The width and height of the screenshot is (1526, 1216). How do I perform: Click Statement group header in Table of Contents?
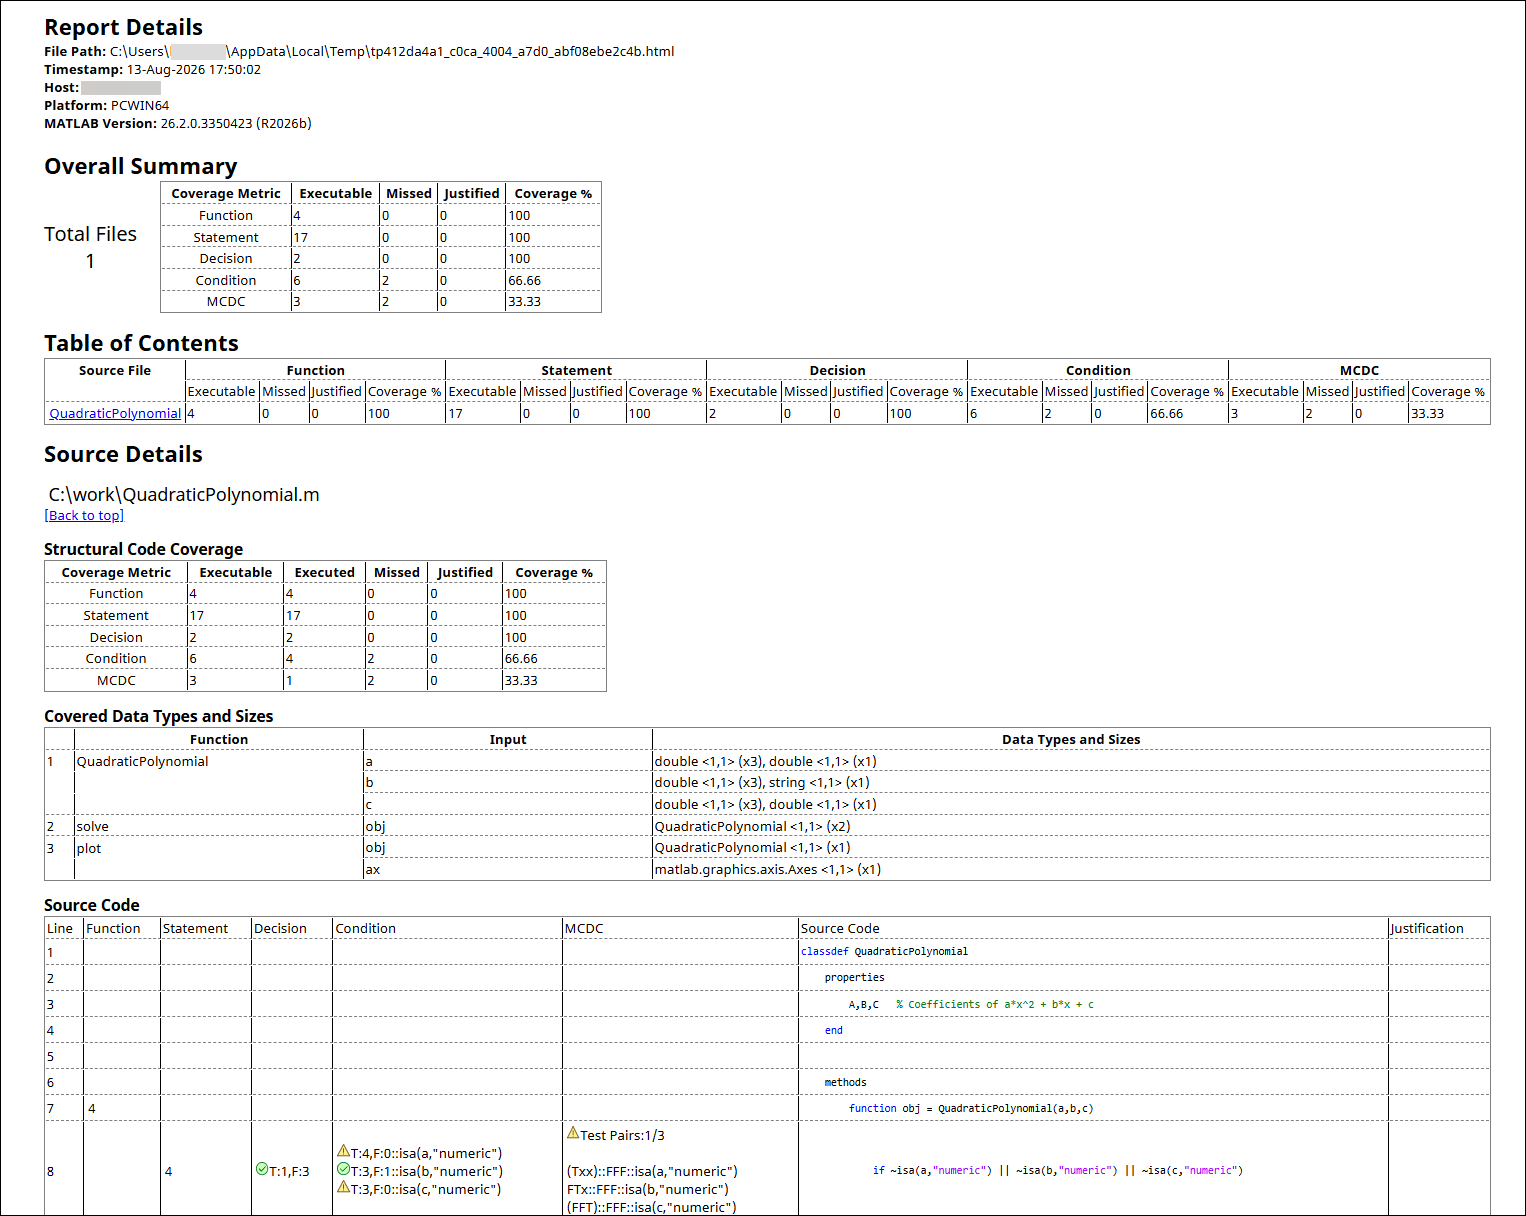point(576,370)
